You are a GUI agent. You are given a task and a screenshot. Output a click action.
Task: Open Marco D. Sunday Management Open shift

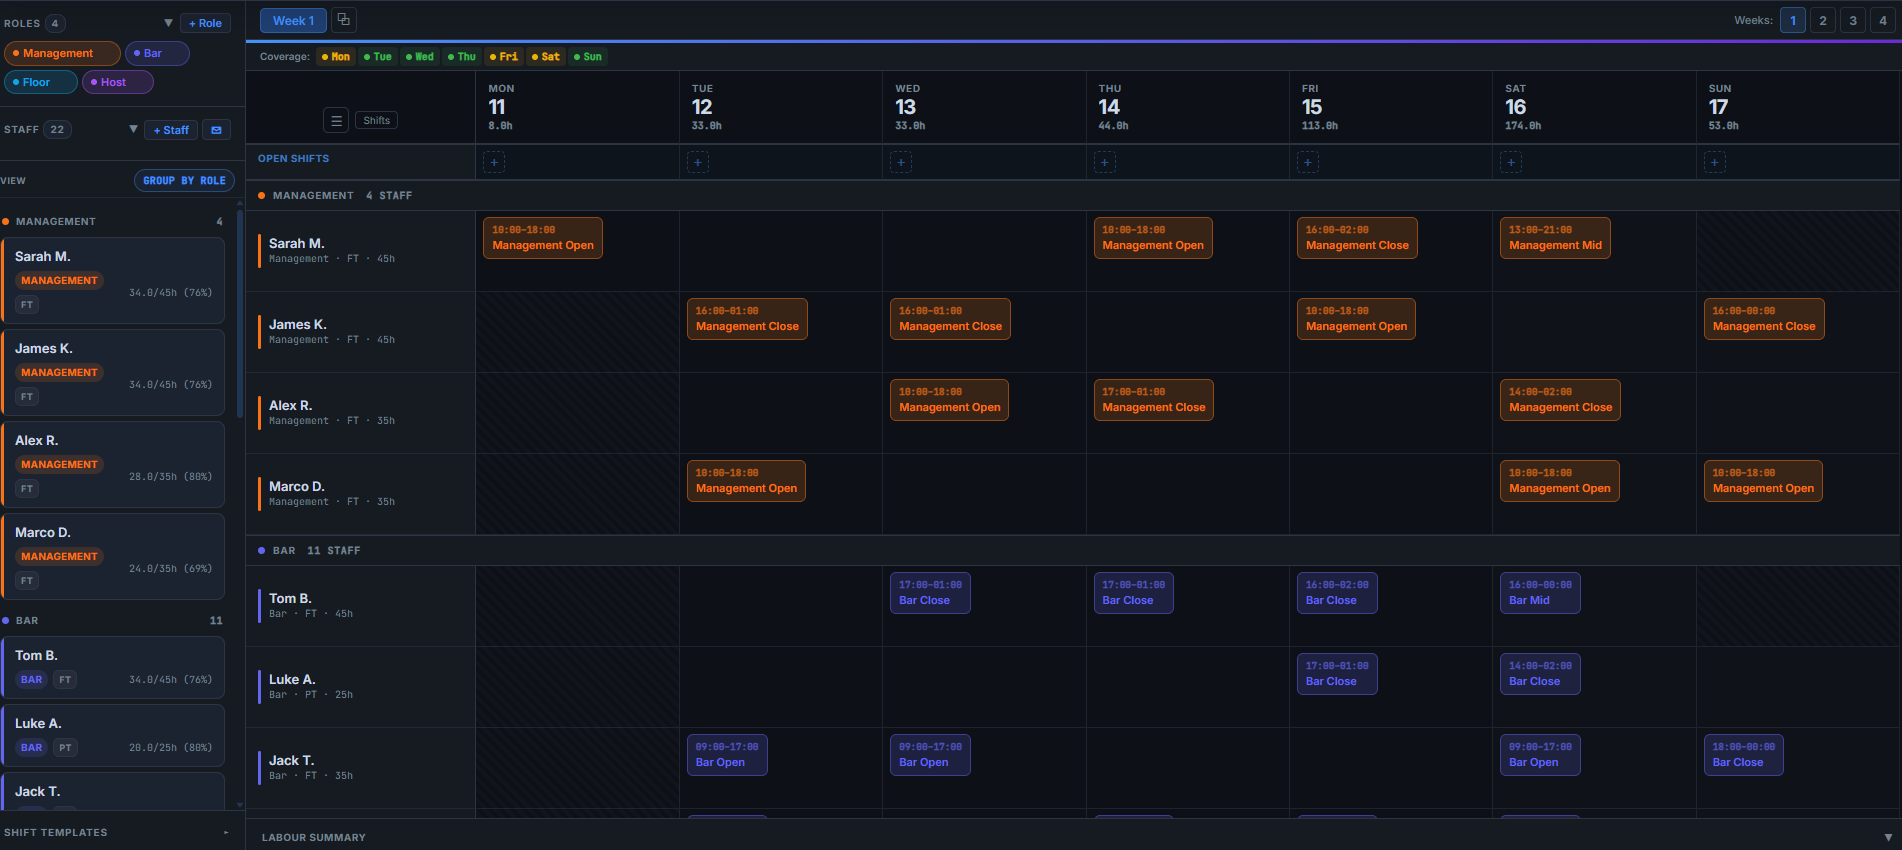point(1763,481)
